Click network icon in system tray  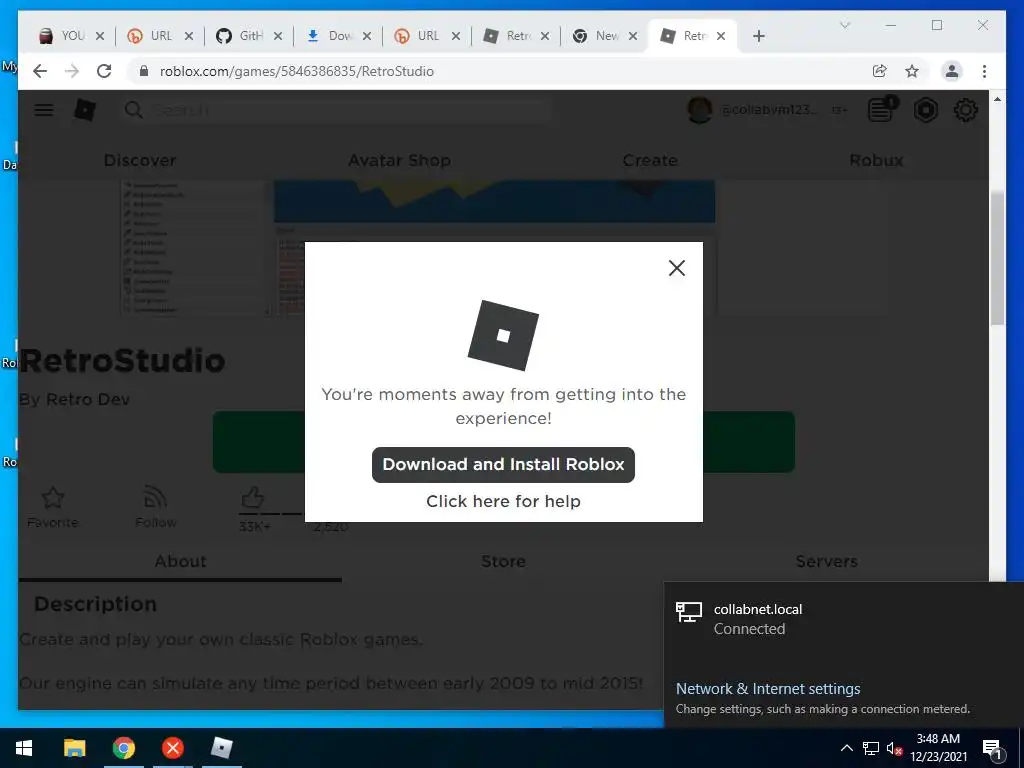[x=871, y=748]
